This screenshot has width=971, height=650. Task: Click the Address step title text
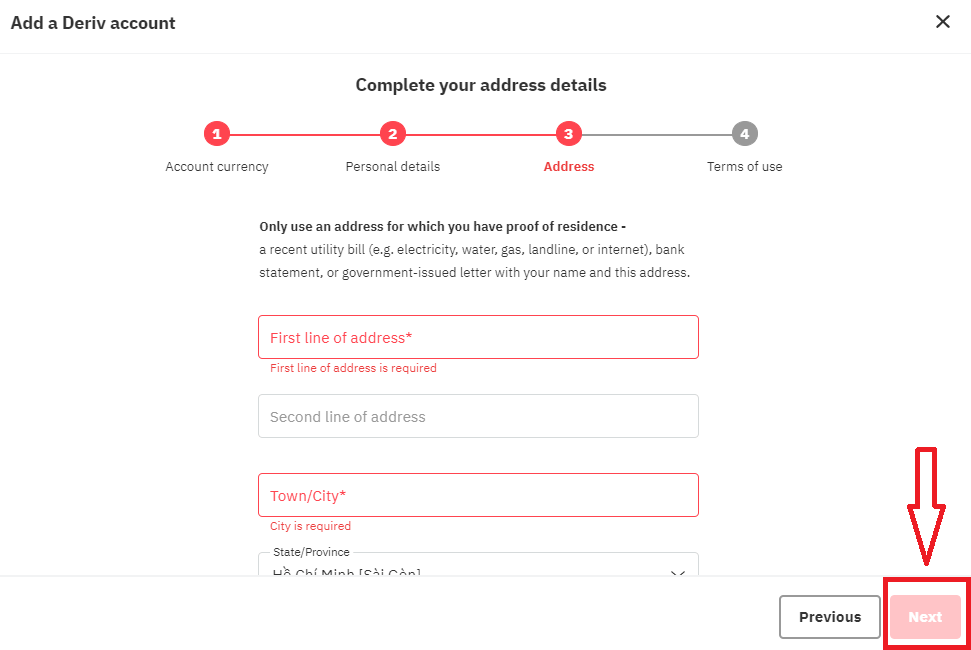pos(568,166)
